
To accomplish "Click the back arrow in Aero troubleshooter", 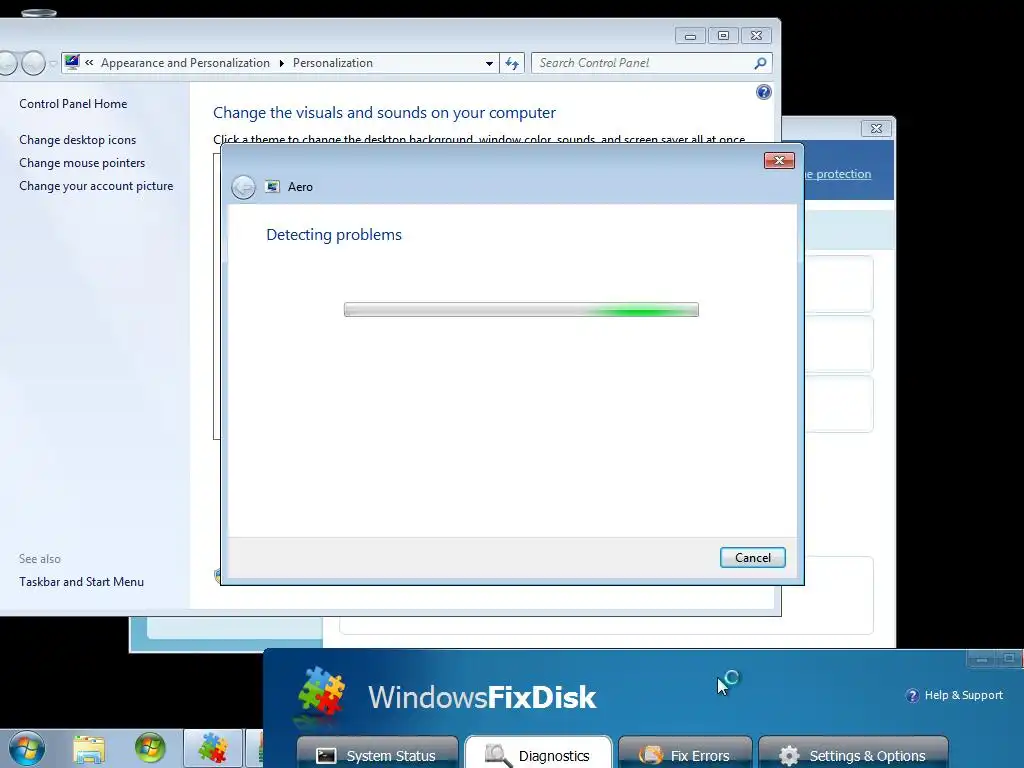I will click(x=244, y=187).
